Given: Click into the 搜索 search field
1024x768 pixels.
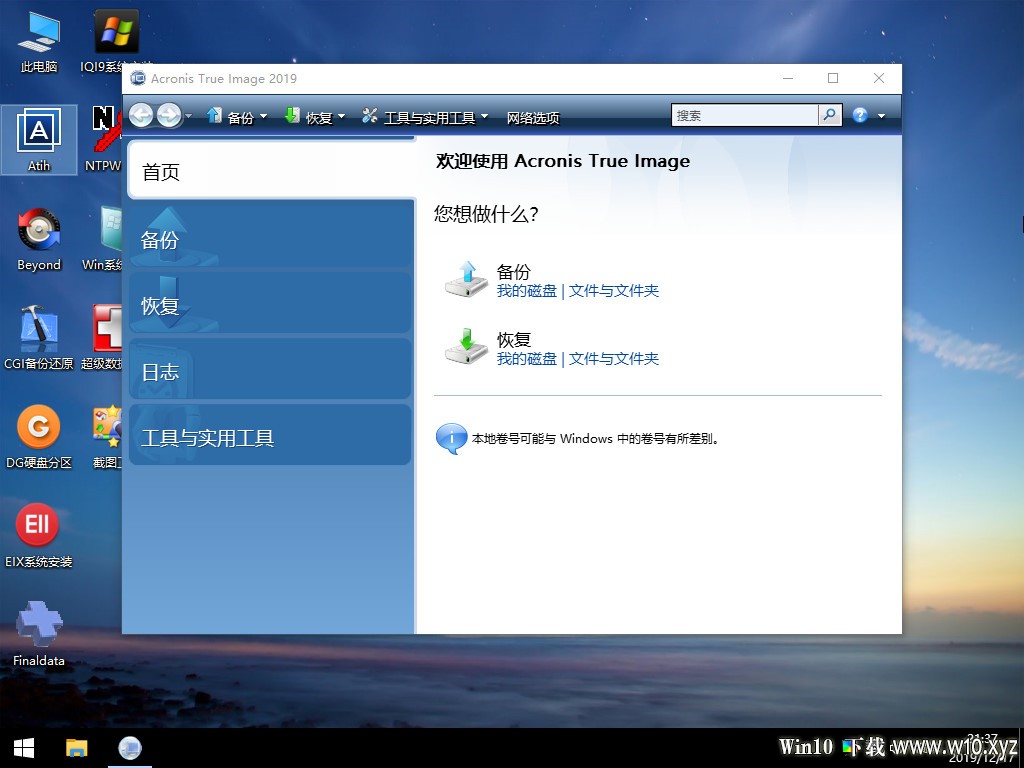Looking at the screenshot, I should click(744, 116).
